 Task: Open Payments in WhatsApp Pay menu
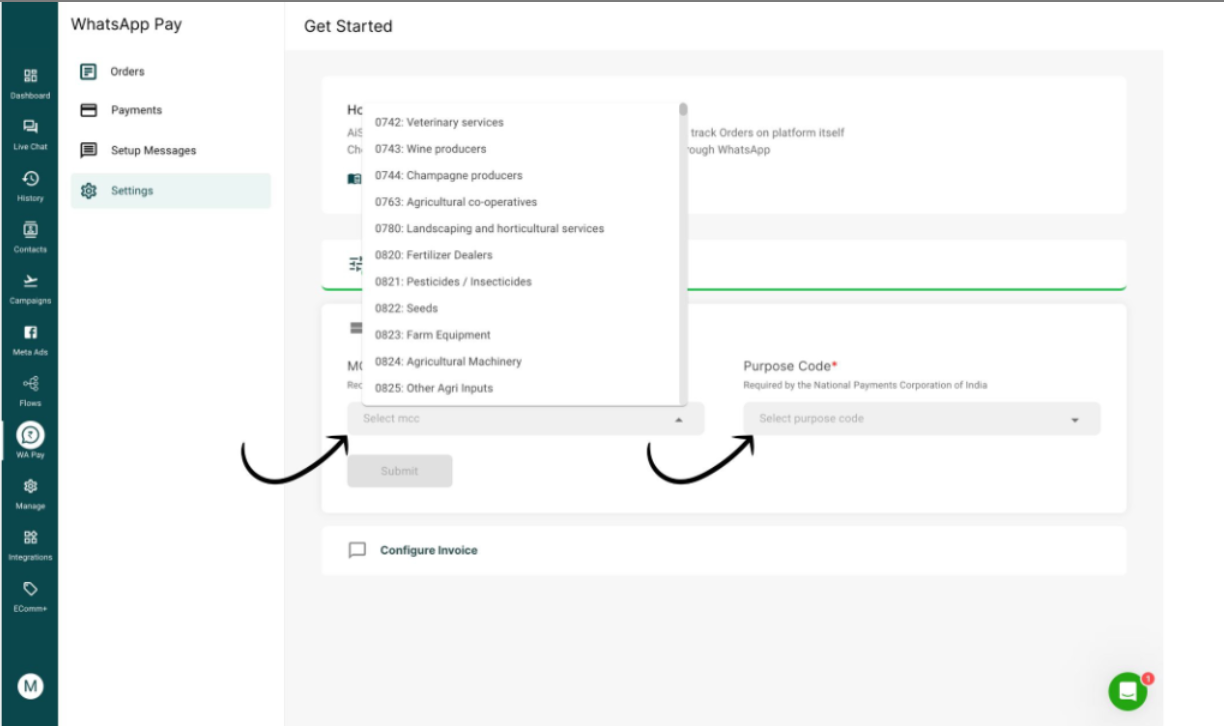pos(170,110)
